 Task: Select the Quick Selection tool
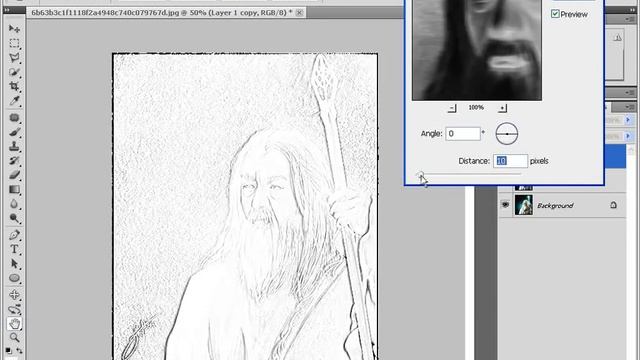(14, 72)
